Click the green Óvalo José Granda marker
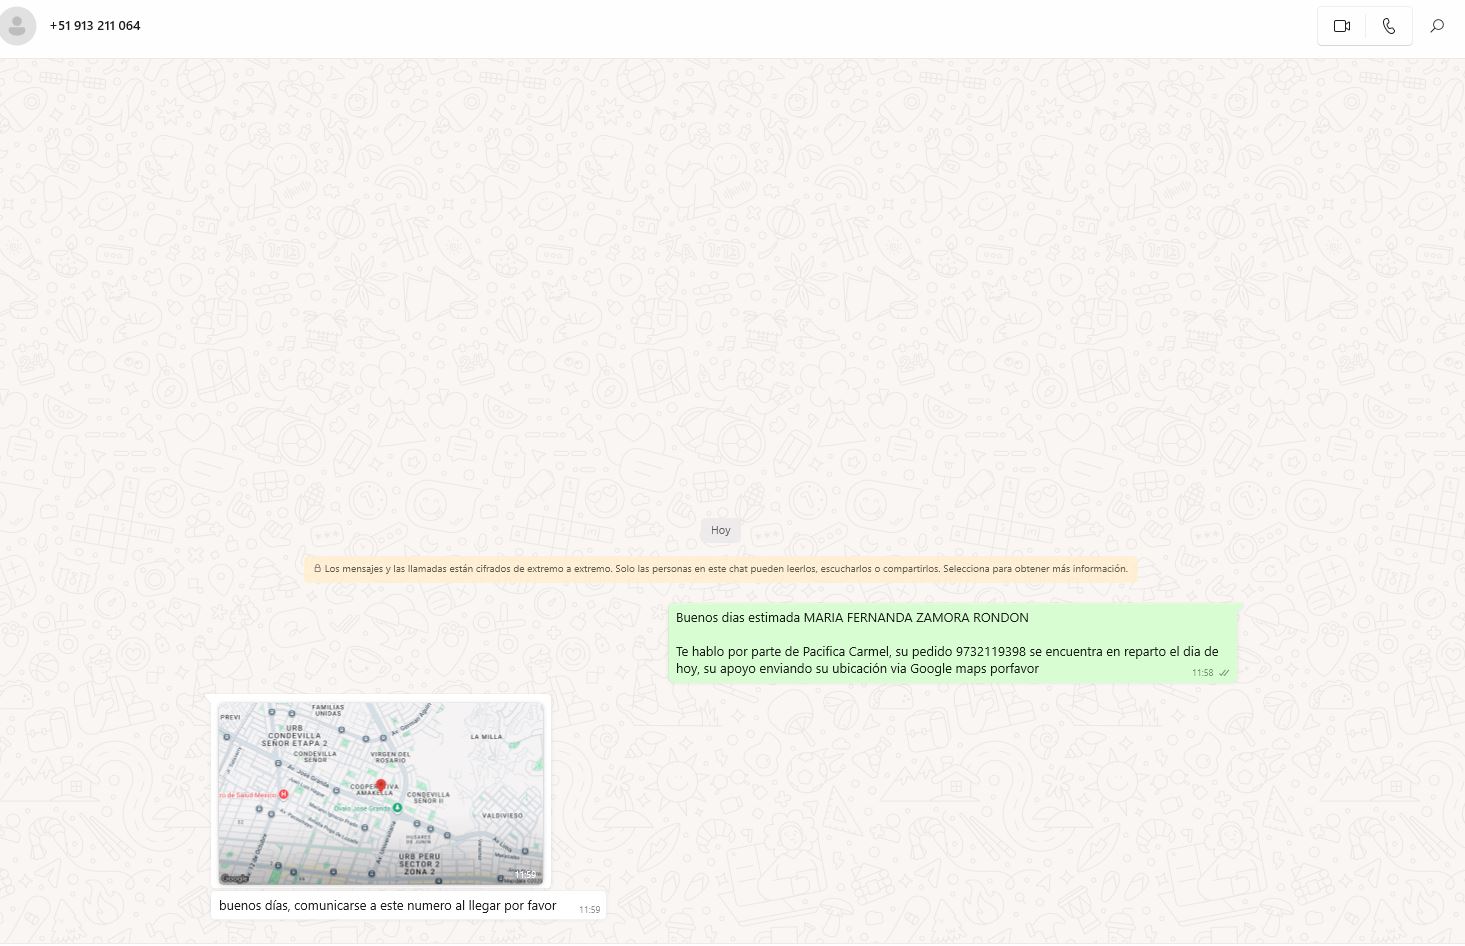Screen dimensions: 1465x946 click(397, 807)
